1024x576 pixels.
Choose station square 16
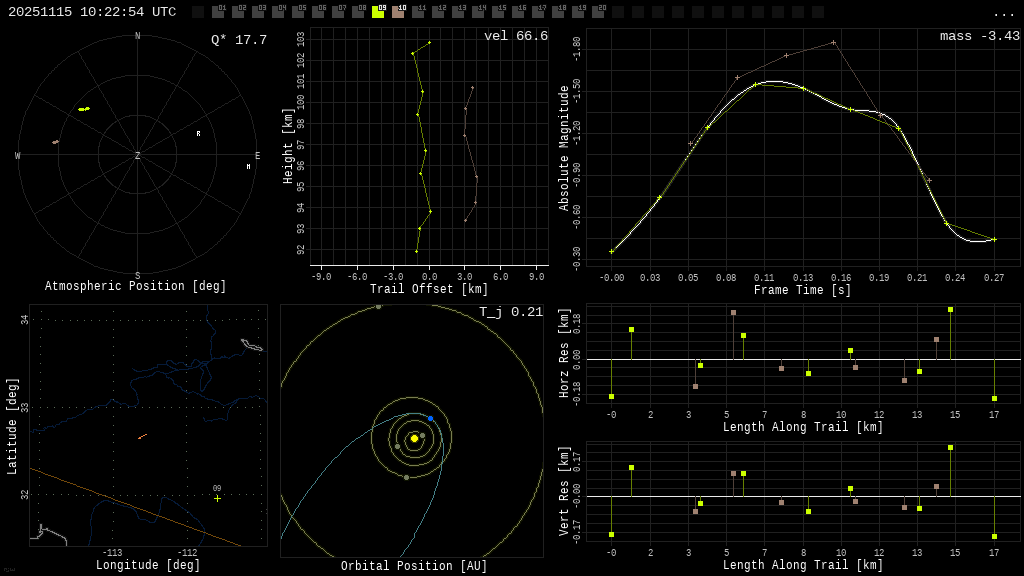(517, 12)
